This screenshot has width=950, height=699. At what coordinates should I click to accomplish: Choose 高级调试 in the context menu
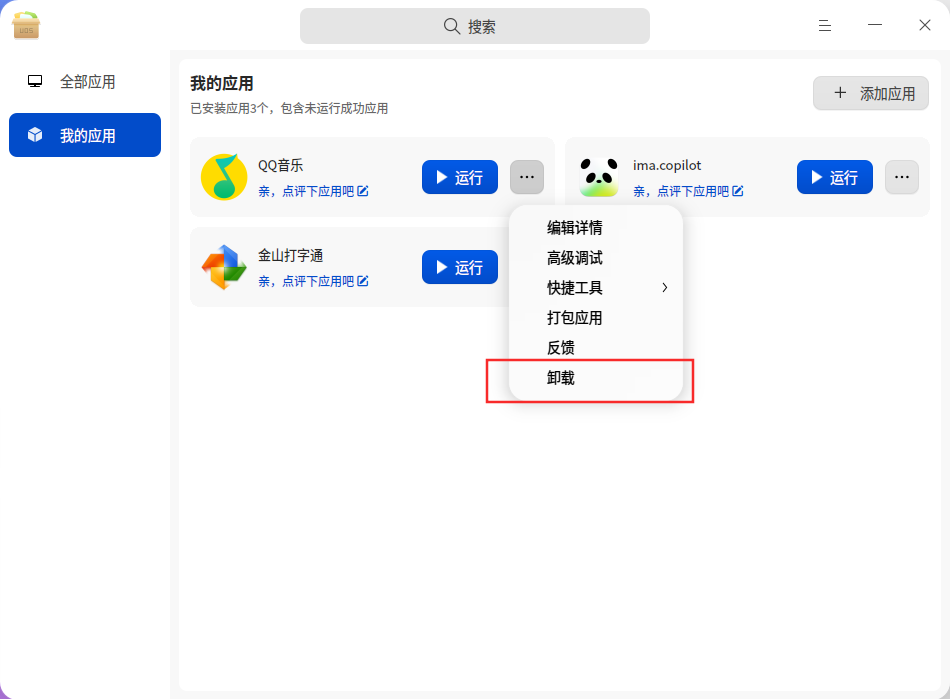596,258
